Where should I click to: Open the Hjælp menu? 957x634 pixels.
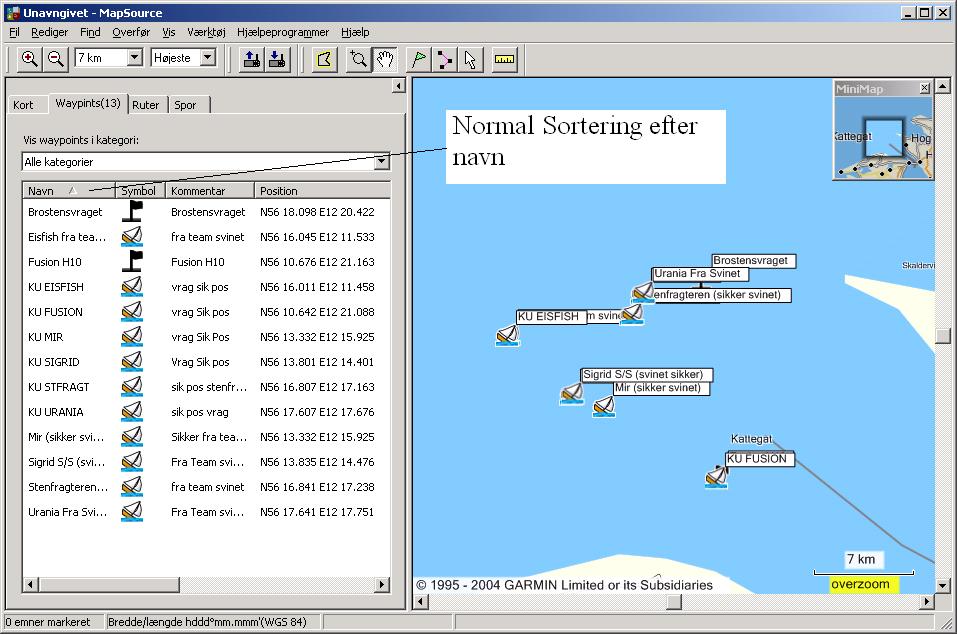(x=355, y=32)
